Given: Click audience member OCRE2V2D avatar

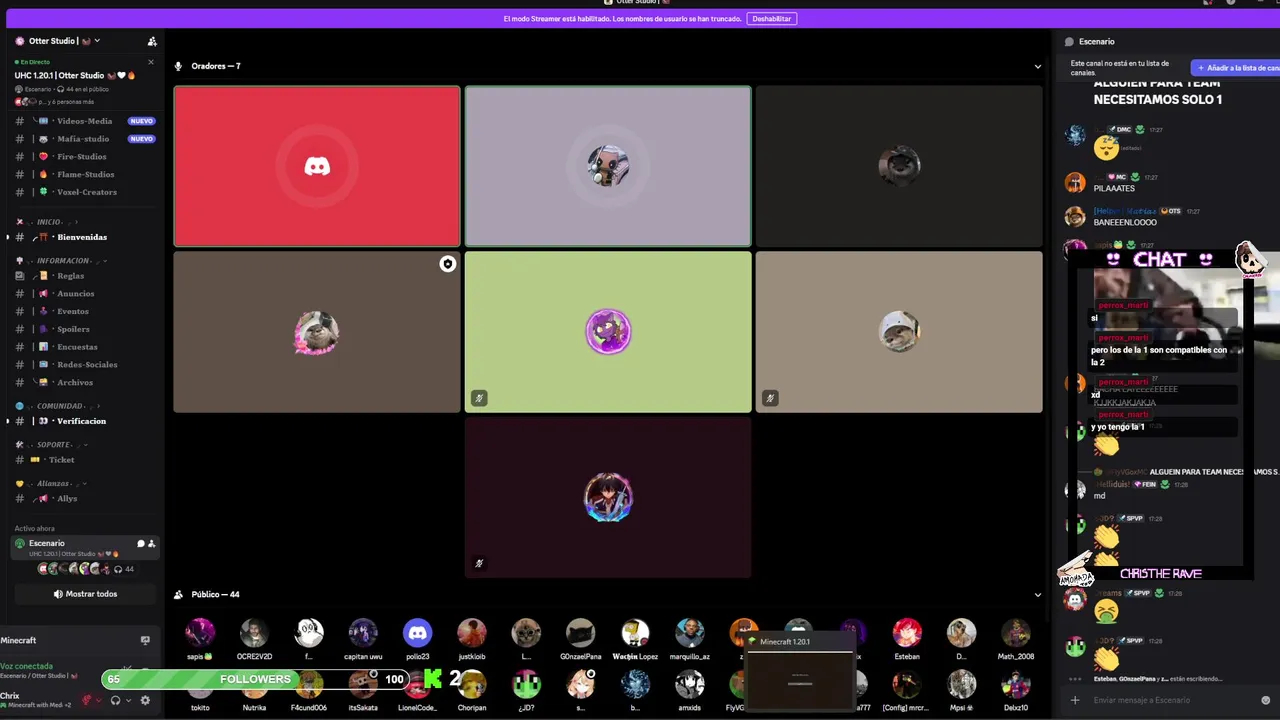Looking at the screenshot, I should (x=254, y=632).
